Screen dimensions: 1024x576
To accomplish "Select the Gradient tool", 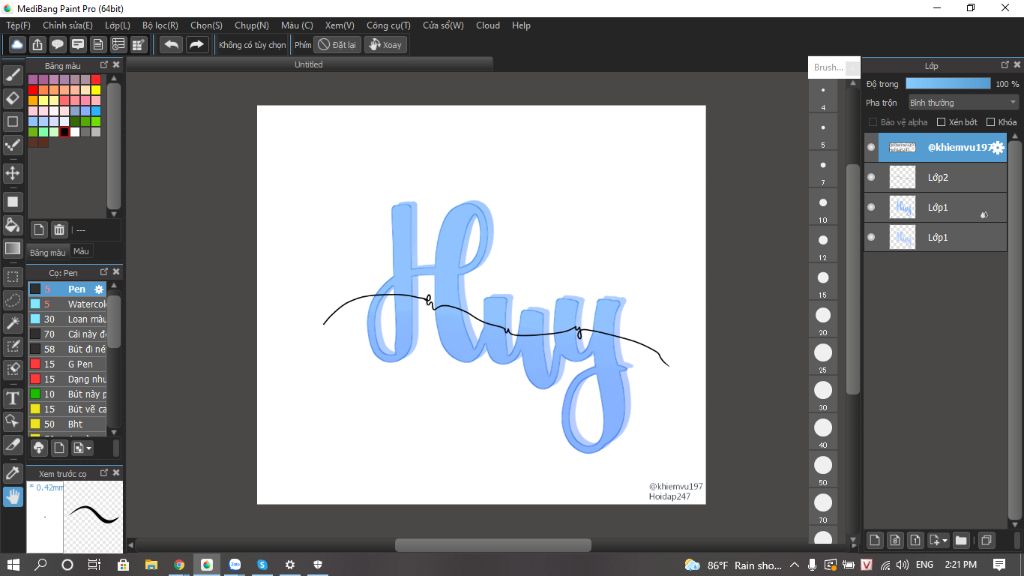I will point(12,248).
